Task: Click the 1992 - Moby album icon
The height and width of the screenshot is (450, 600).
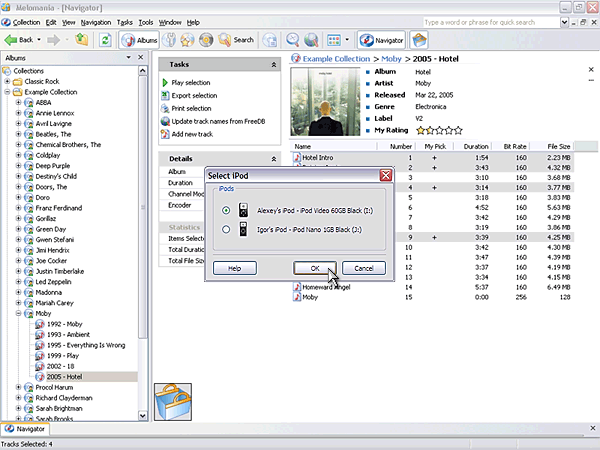Action: (x=39, y=324)
